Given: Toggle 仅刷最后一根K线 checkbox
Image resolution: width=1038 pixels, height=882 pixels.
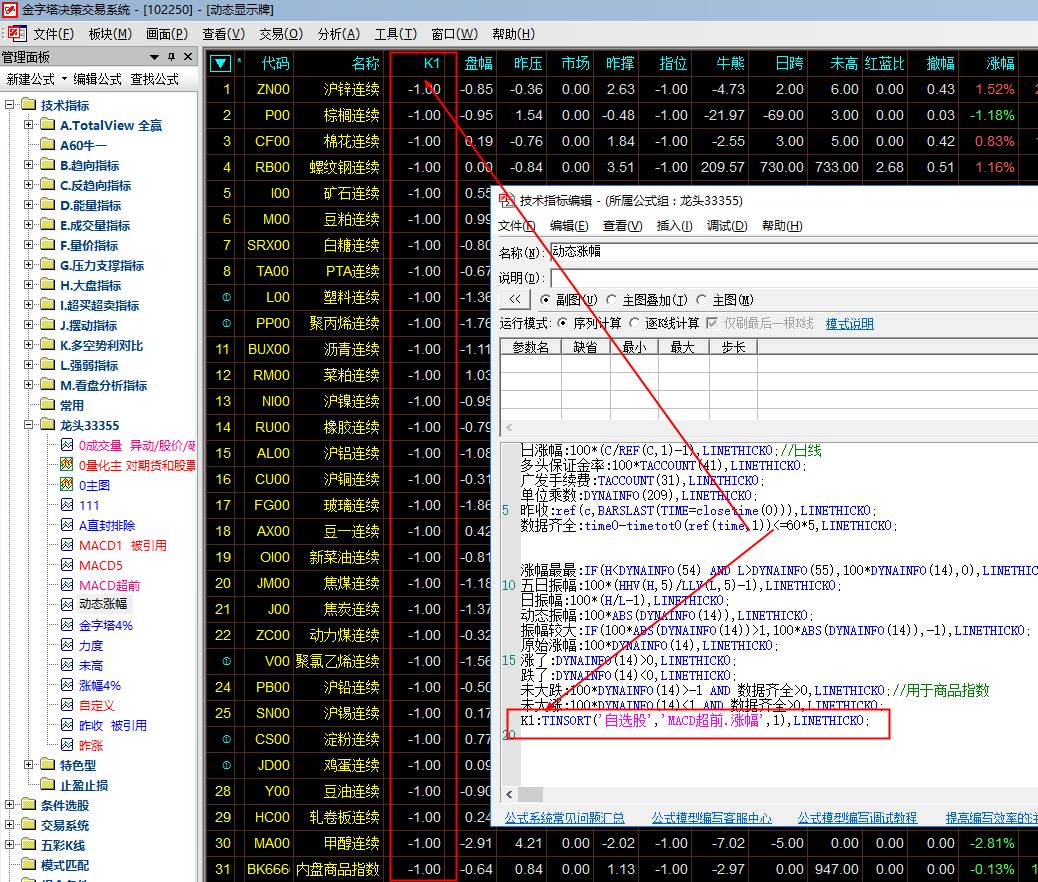Looking at the screenshot, I should pyautogui.click(x=712, y=323).
